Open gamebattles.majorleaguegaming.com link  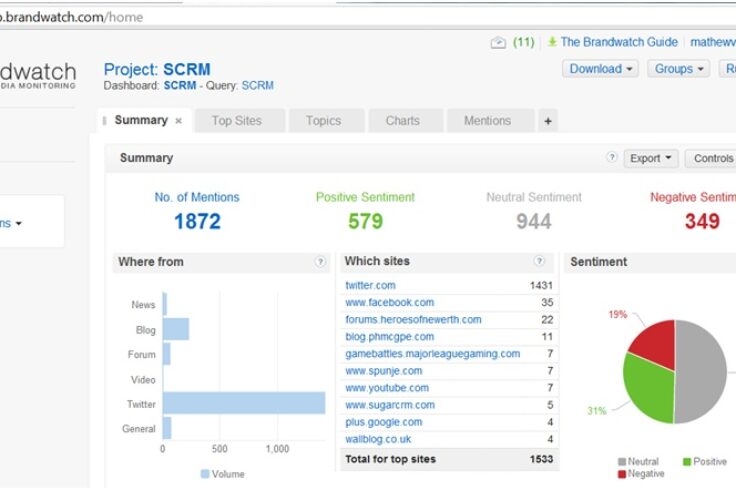(x=432, y=354)
